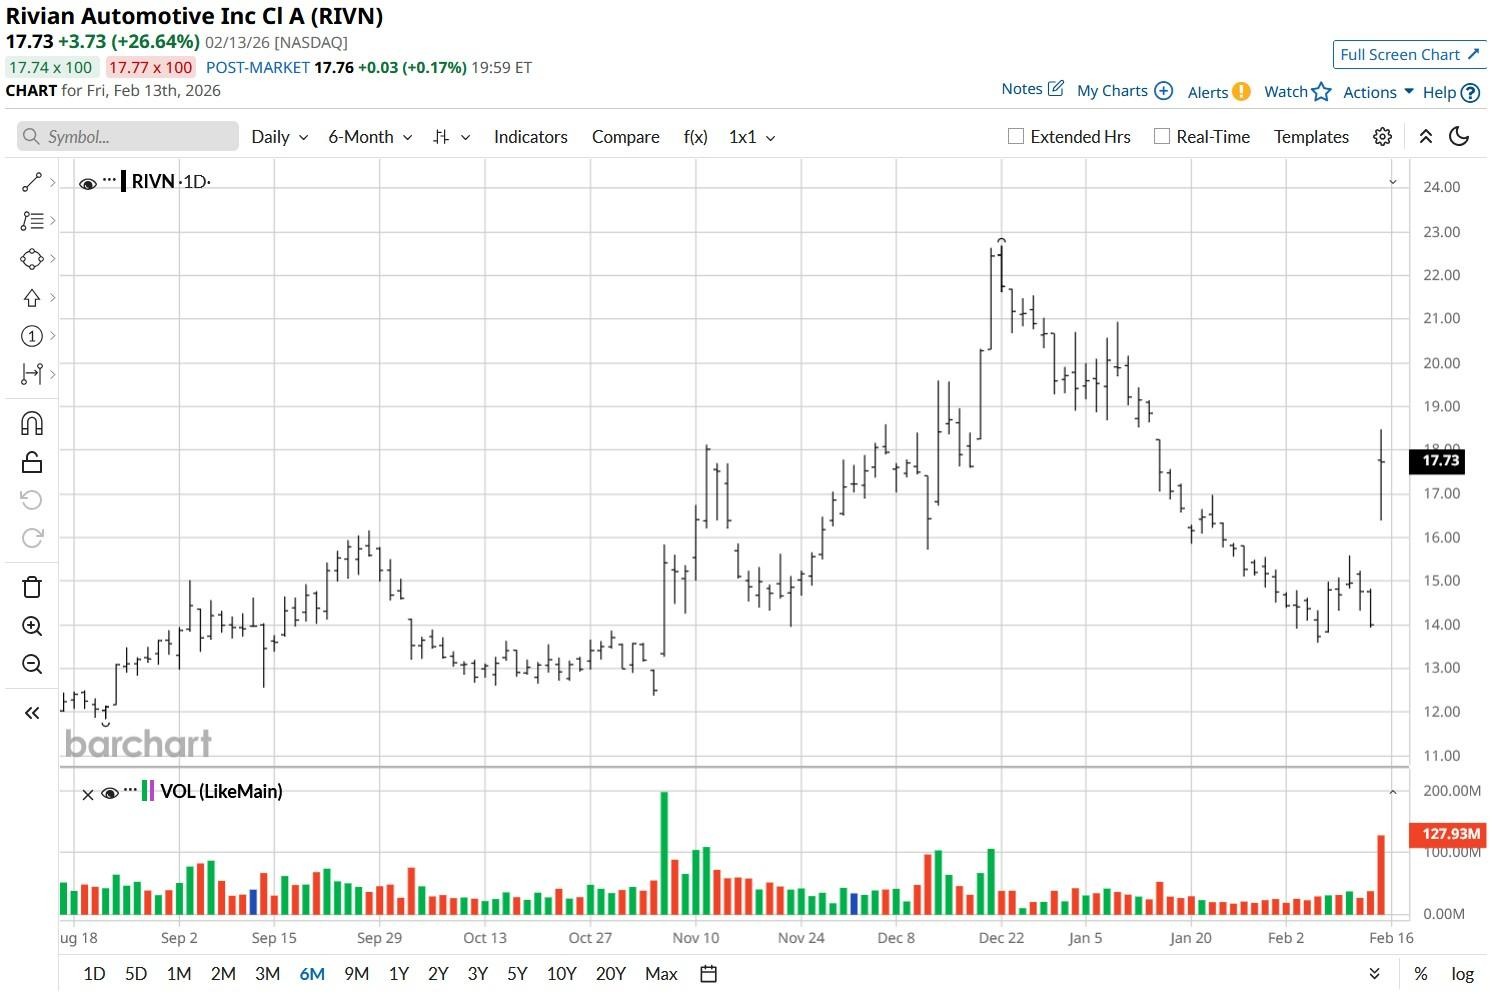Open the 6-Month period dropdown
Screen dimensions: 1492x994
(x=370, y=137)
